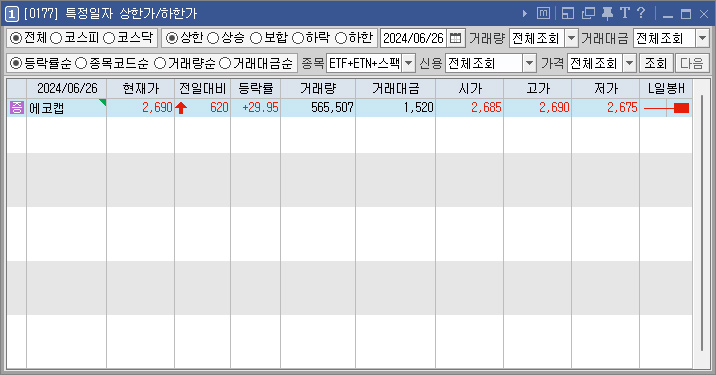Click the duplicate window icon
The height and width of the screenshot is (375, 716).
pos(588,14)
